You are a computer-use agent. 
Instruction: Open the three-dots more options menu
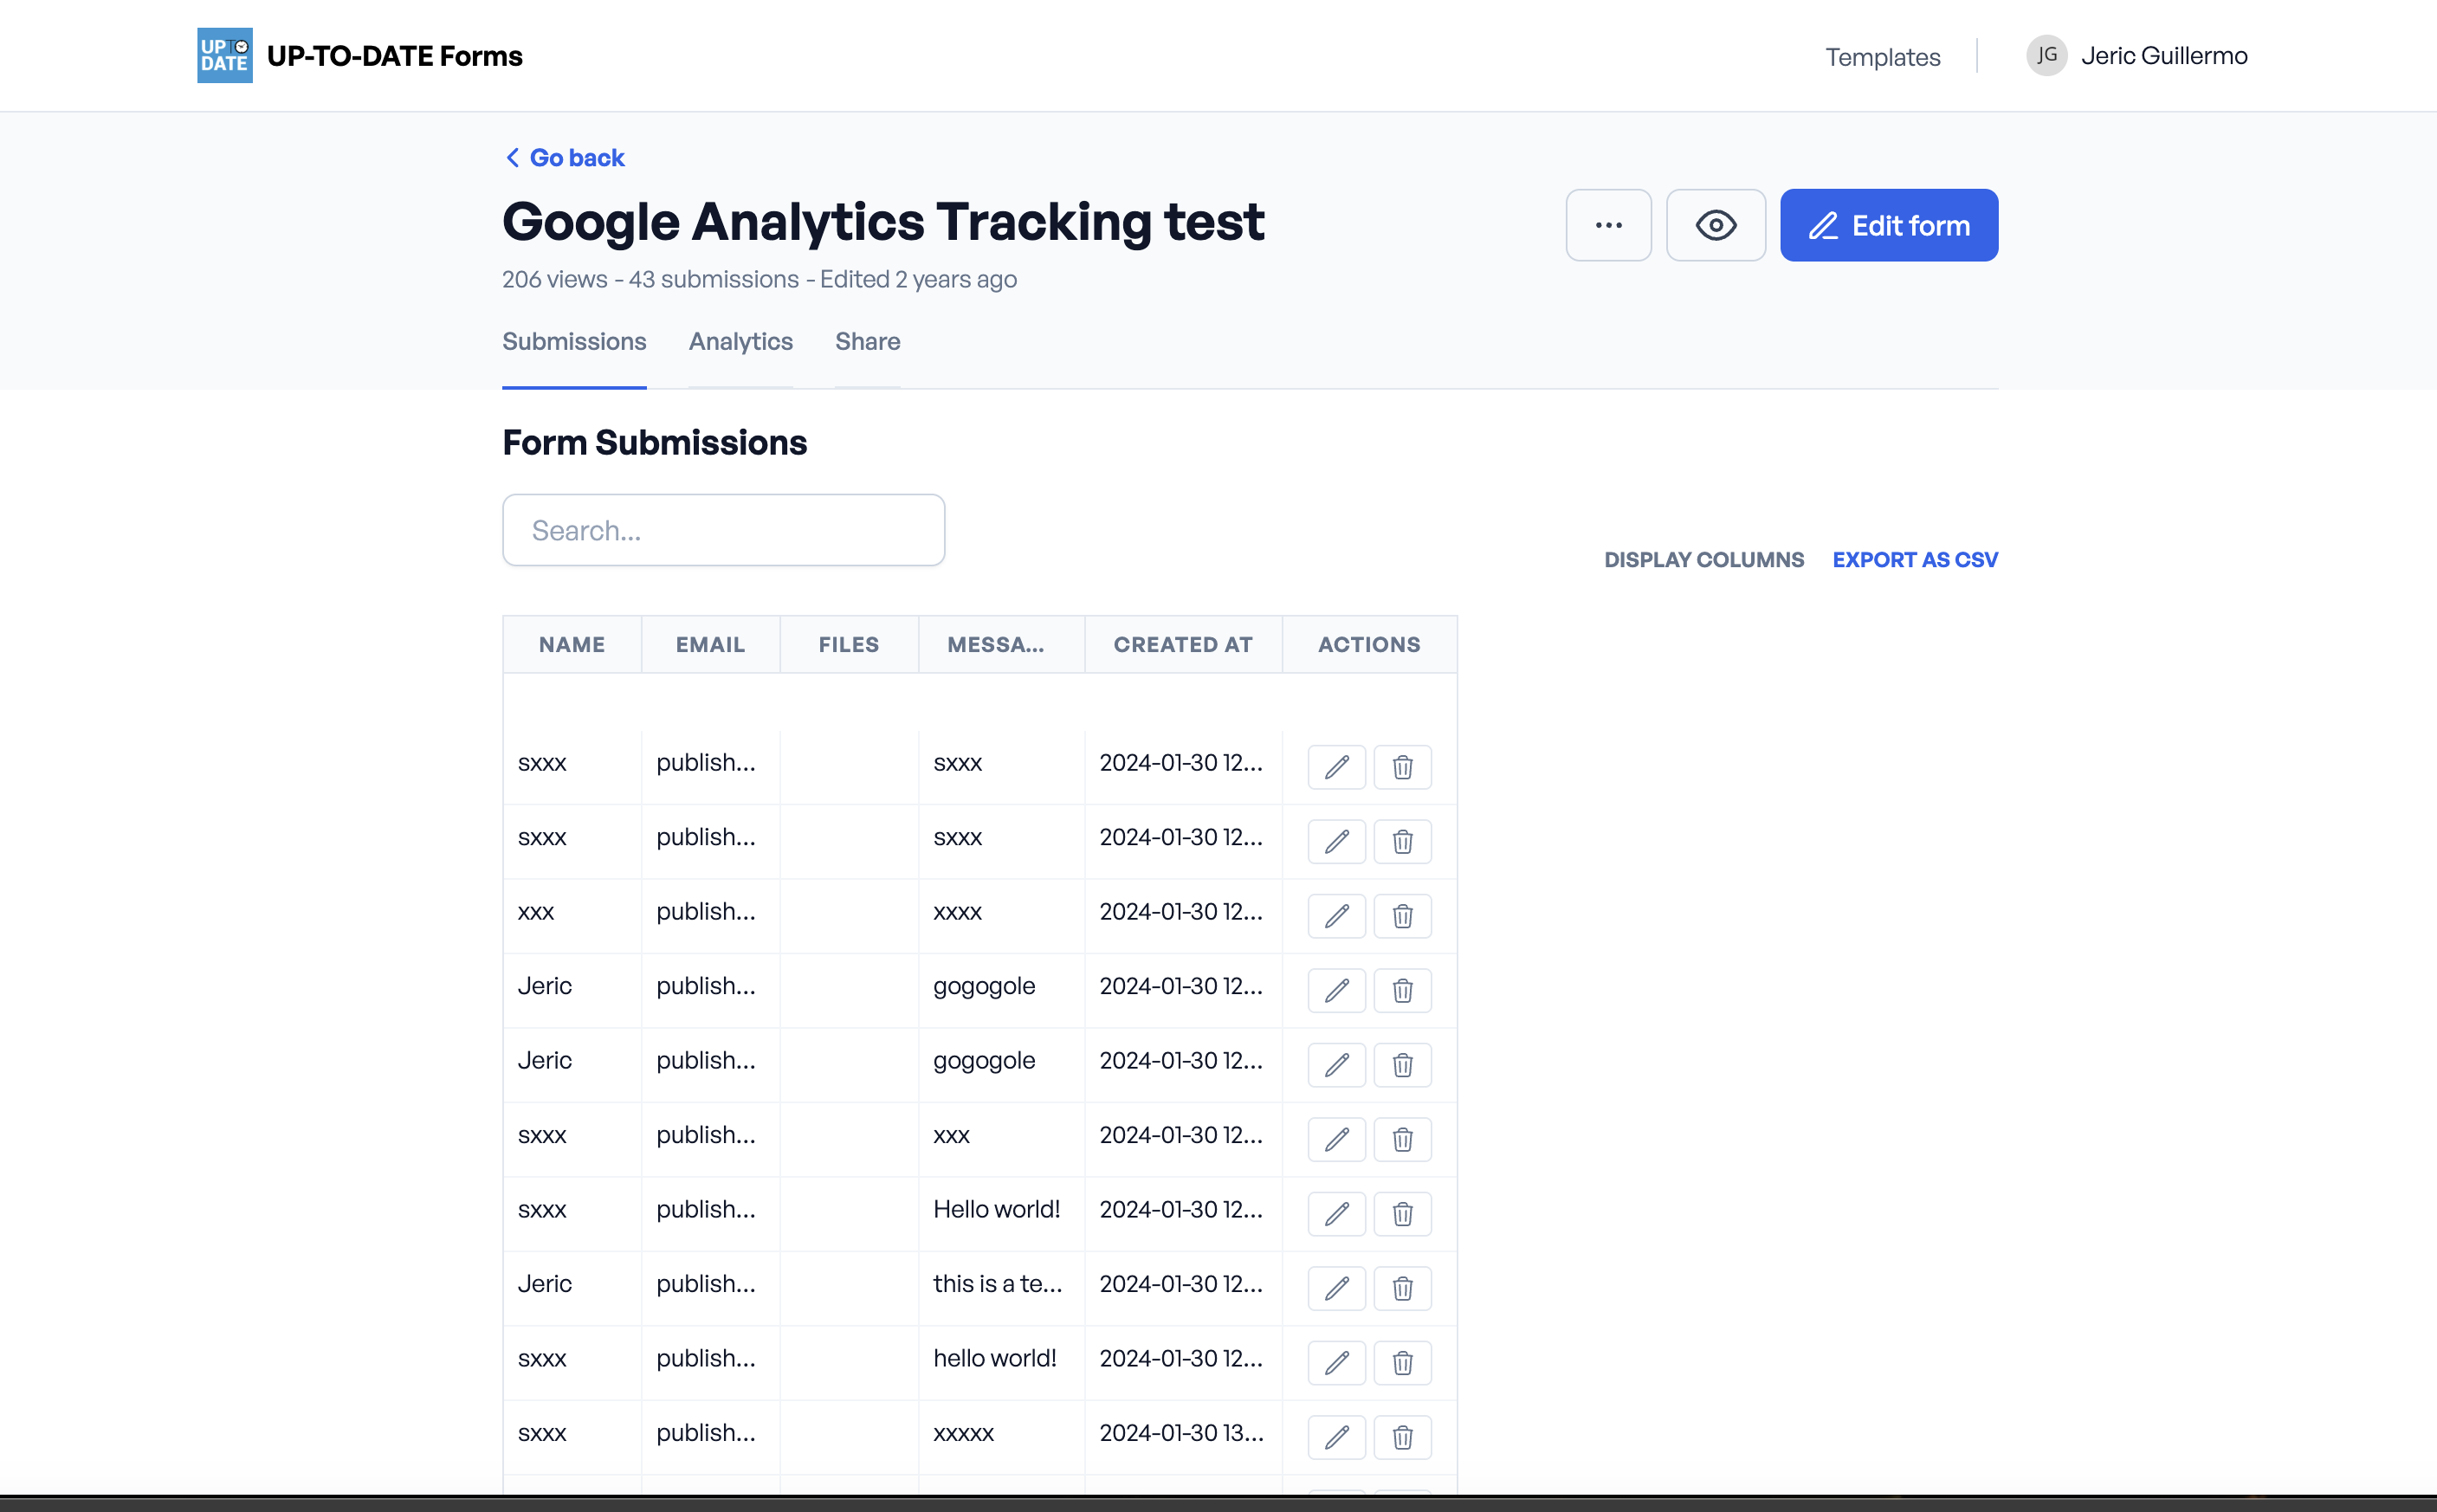coord(1608,225)
